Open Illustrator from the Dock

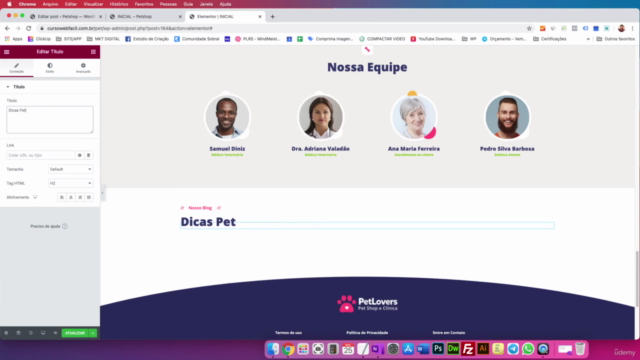tap(483, 349)
